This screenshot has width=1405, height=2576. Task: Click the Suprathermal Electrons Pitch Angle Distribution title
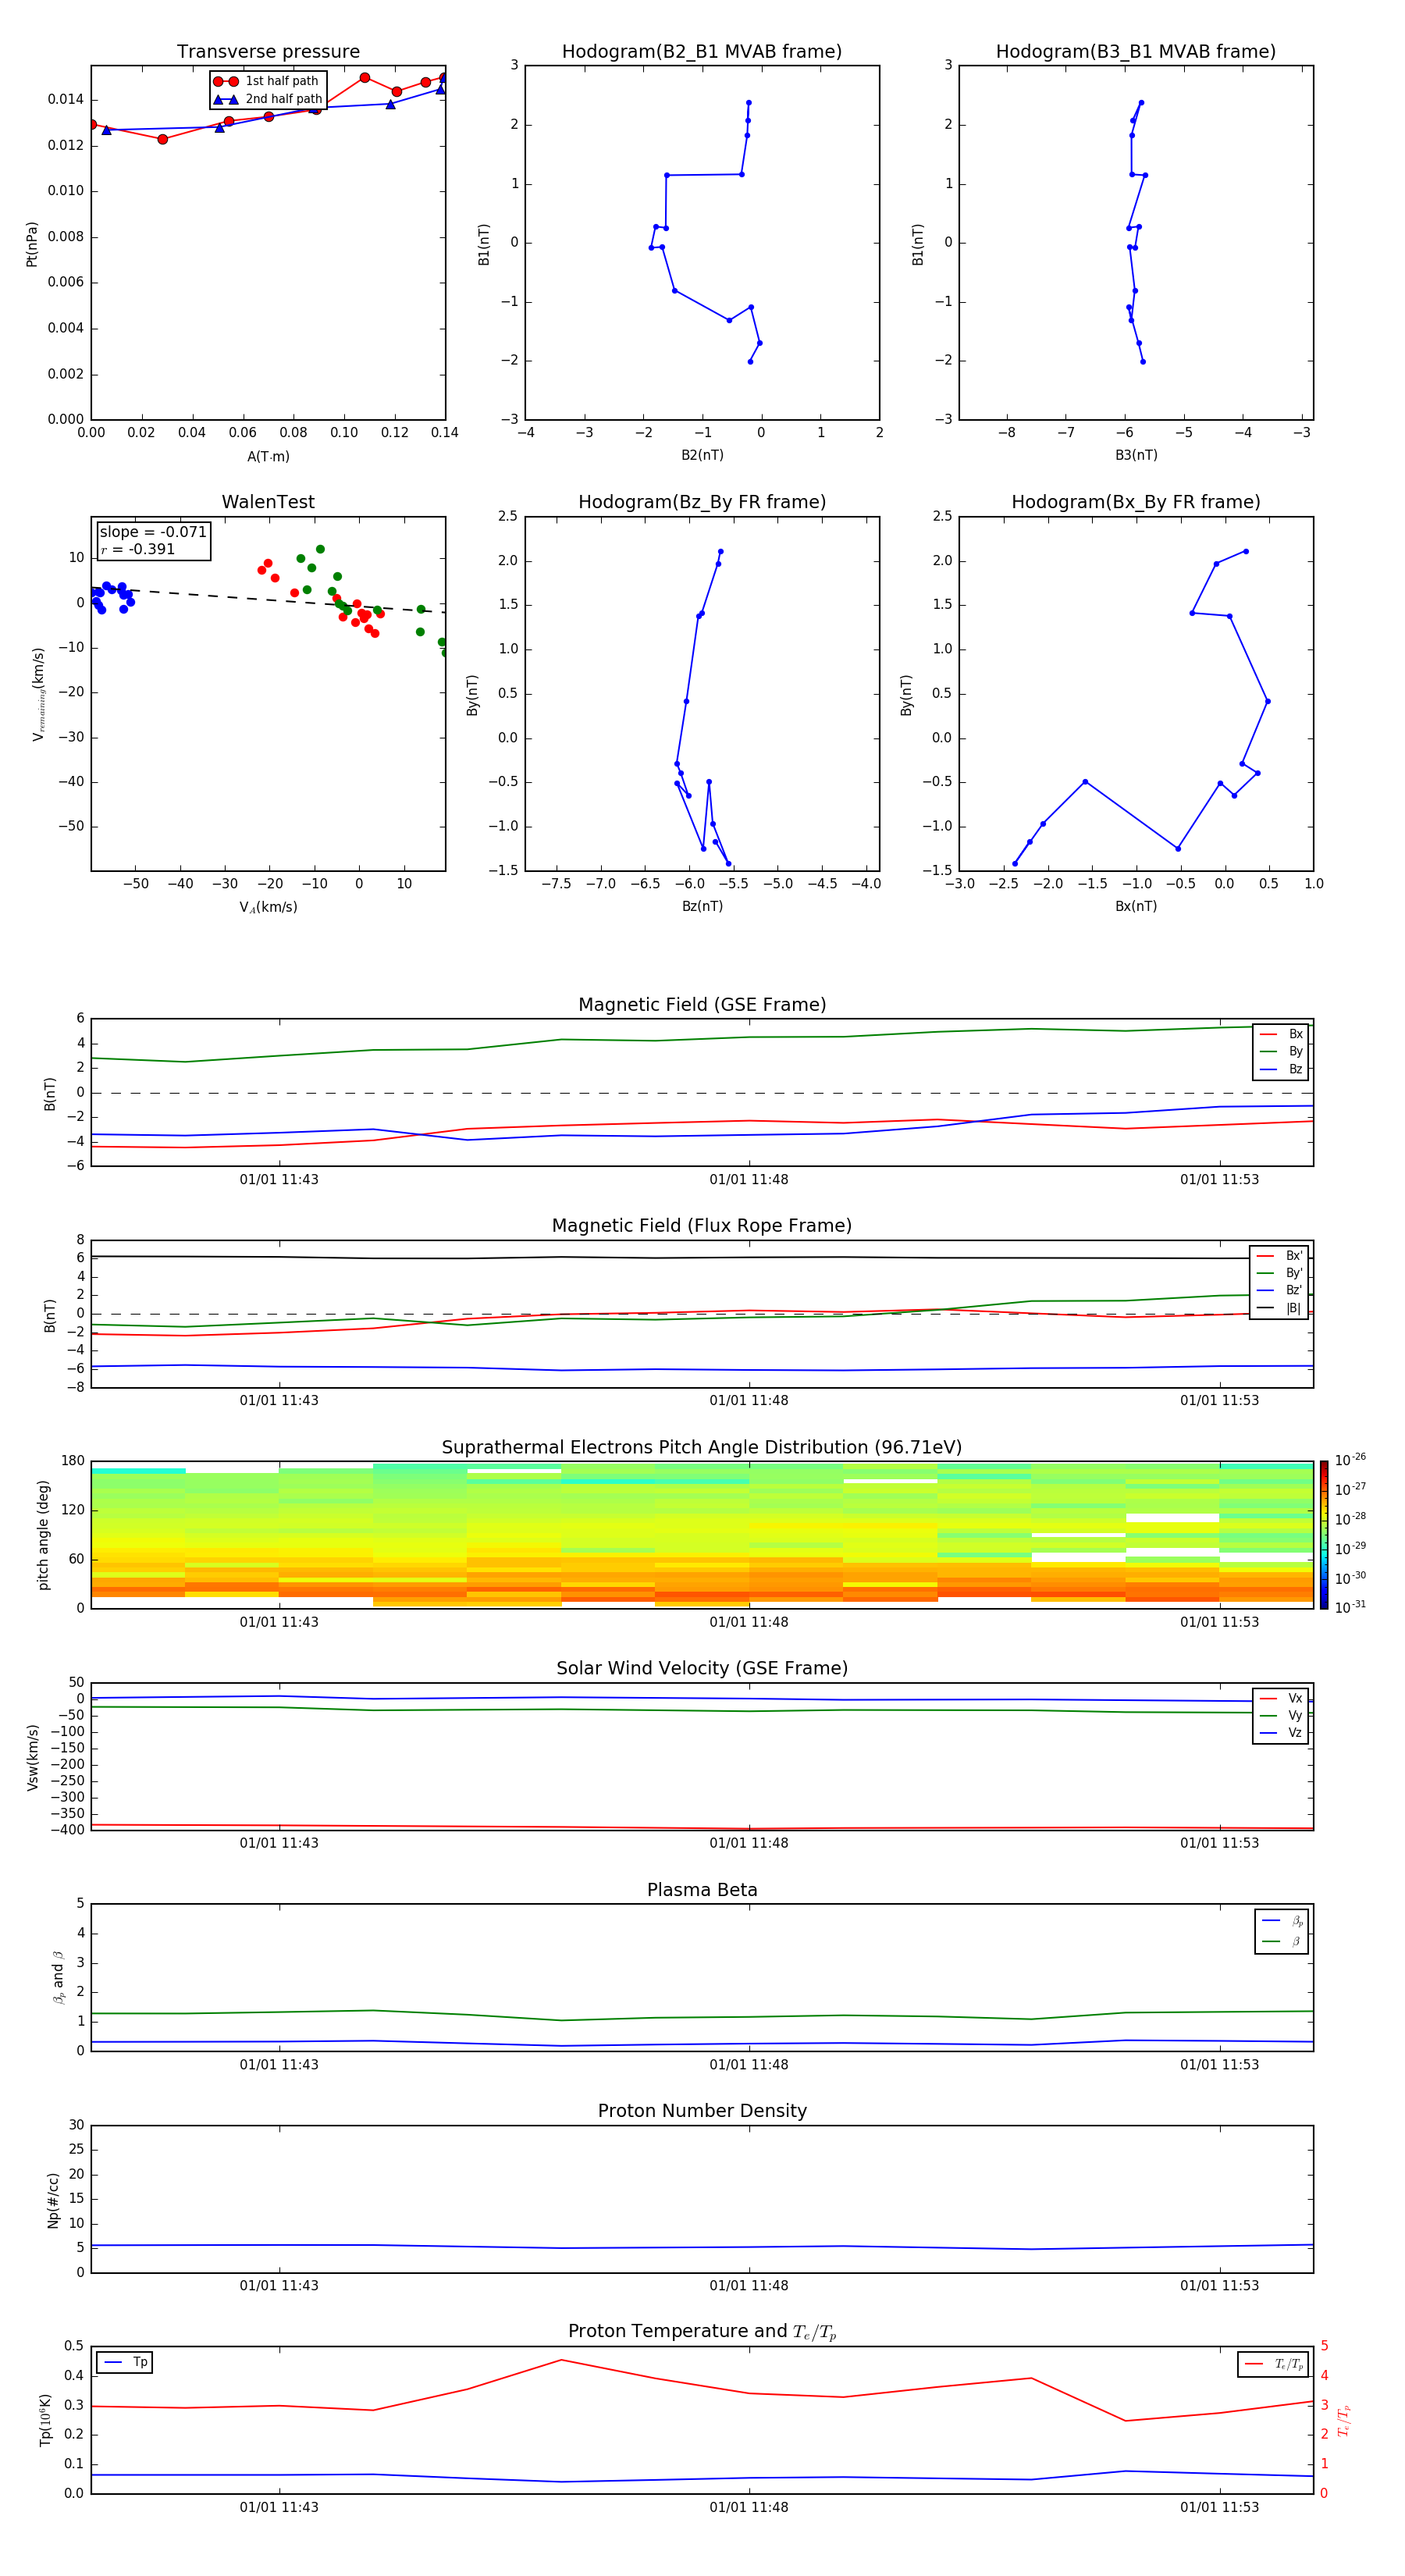pos(702,1448)
